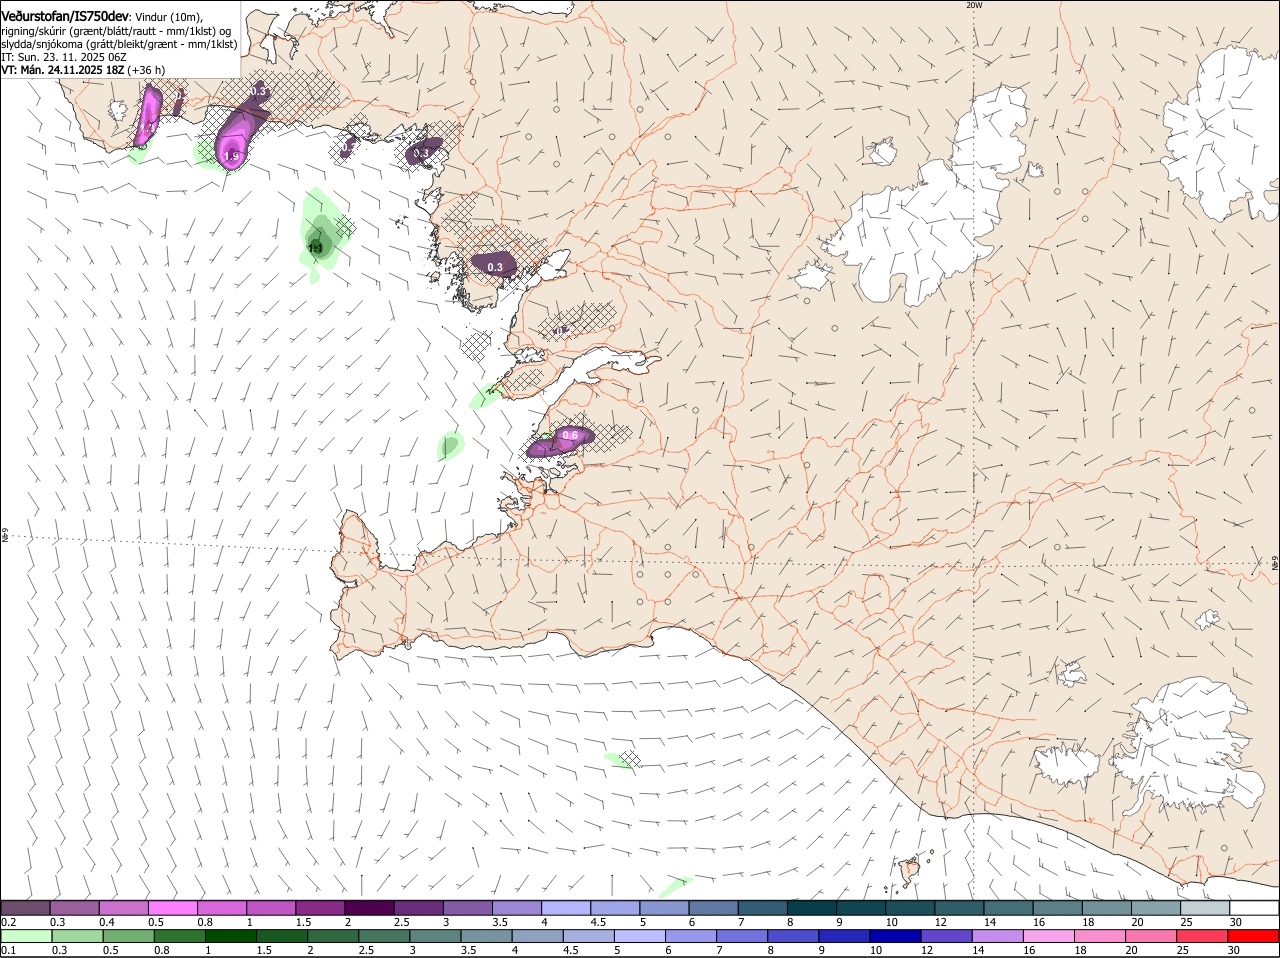
Task: Pick the white 30 snow legend swatch
Action: tap(1254, 908)
